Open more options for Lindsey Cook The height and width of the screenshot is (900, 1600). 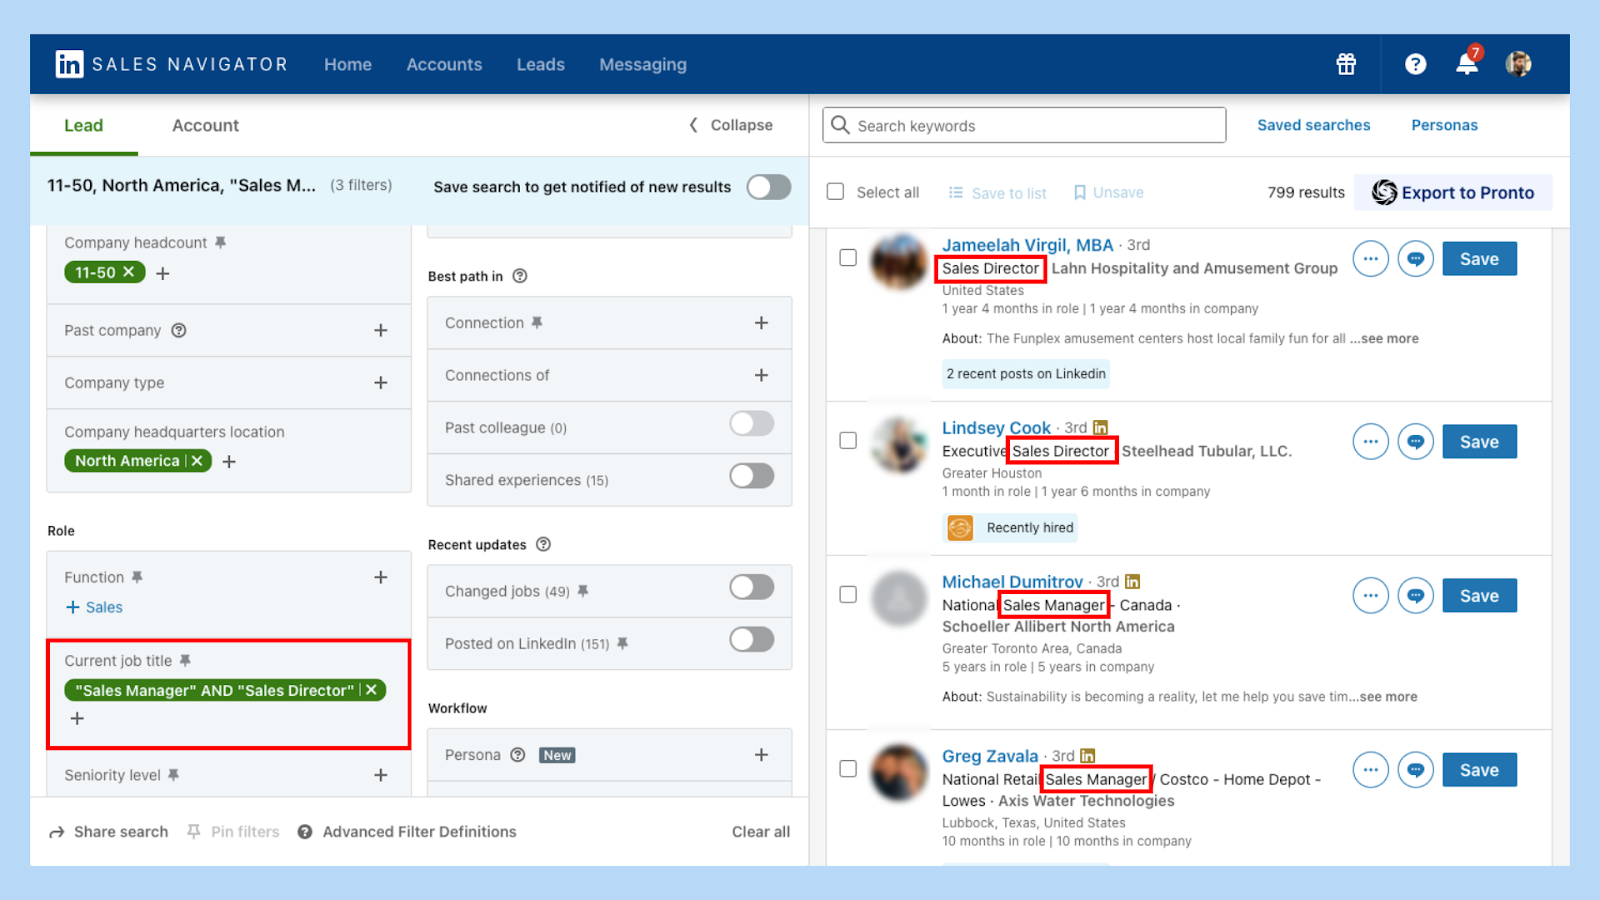pyautogui.click(x=1371, y=441)
